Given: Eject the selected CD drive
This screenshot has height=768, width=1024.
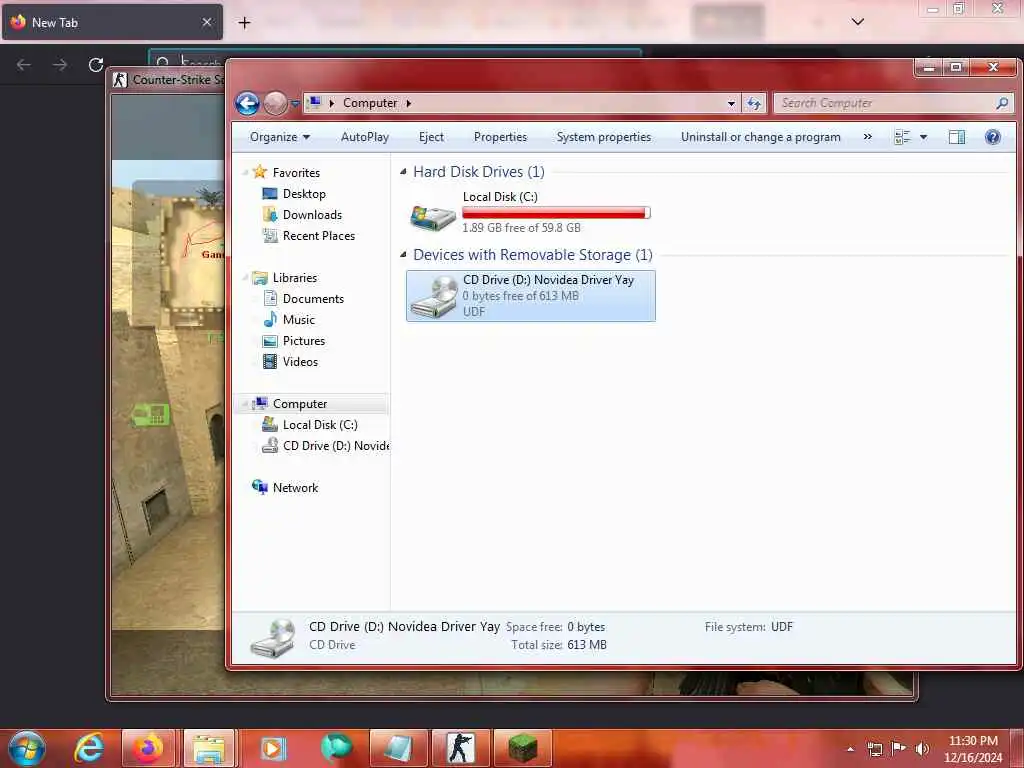Looking at the screenshot, I should pos(431,137).
